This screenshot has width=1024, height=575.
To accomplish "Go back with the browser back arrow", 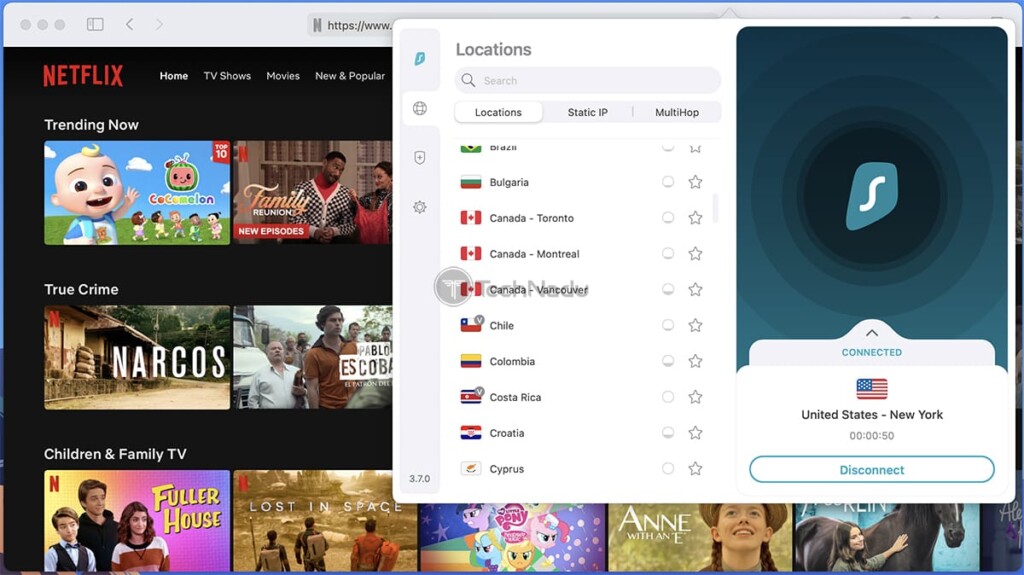I will (x=129, y=24).
